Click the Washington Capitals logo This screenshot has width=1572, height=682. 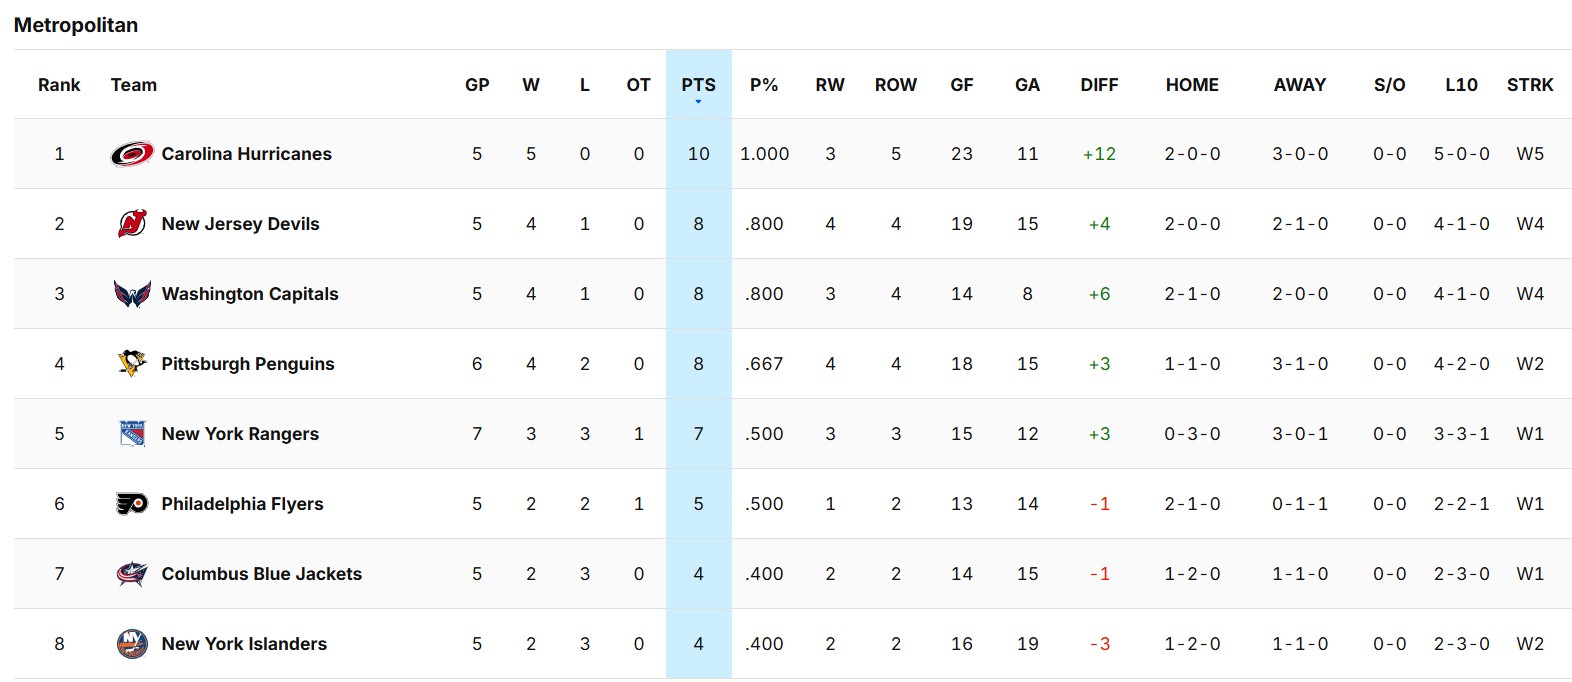[x=132, y=294]
